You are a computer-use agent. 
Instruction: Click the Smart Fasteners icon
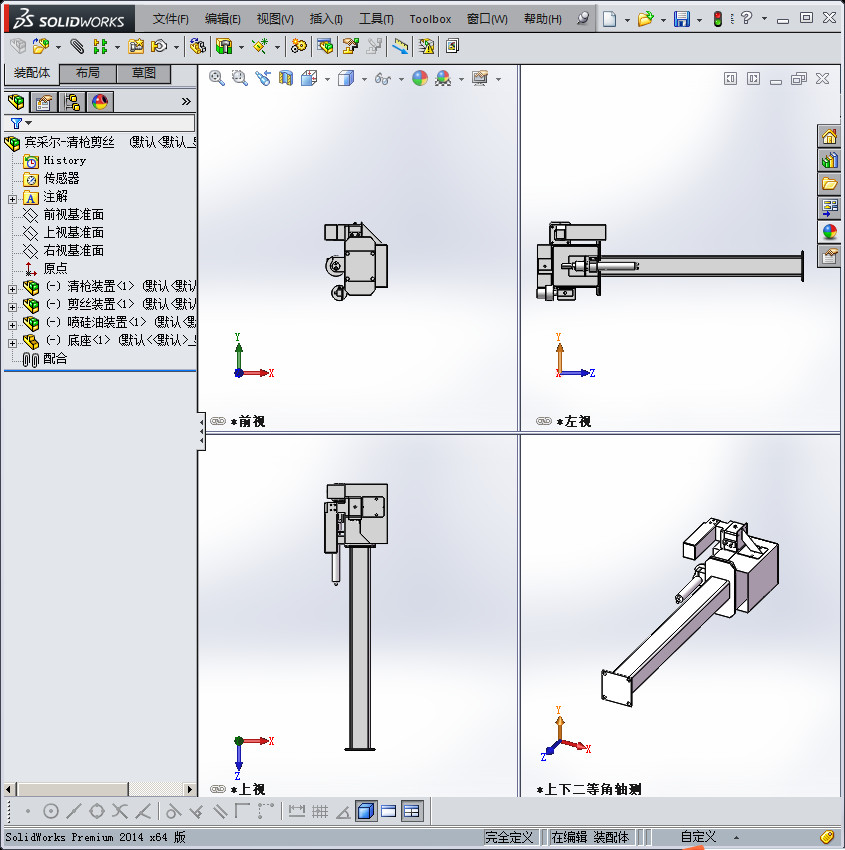[136, 47]
